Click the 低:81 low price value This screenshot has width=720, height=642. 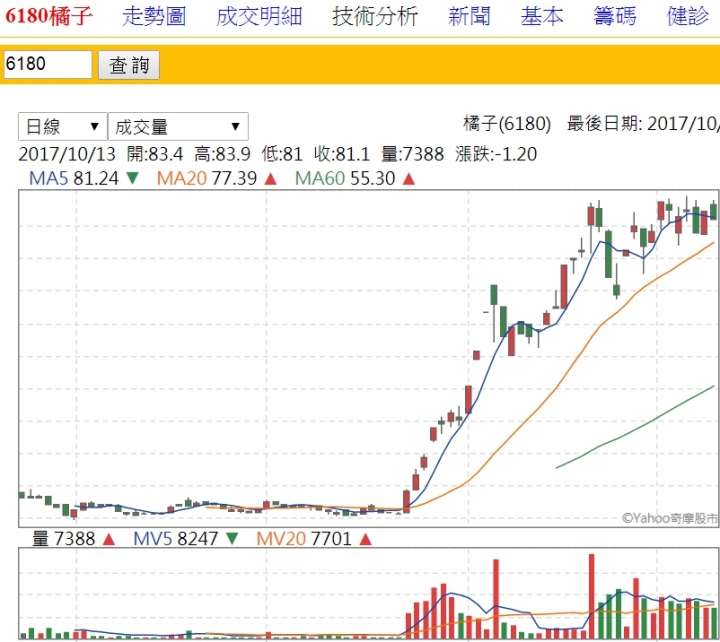[x=282, y=154]
